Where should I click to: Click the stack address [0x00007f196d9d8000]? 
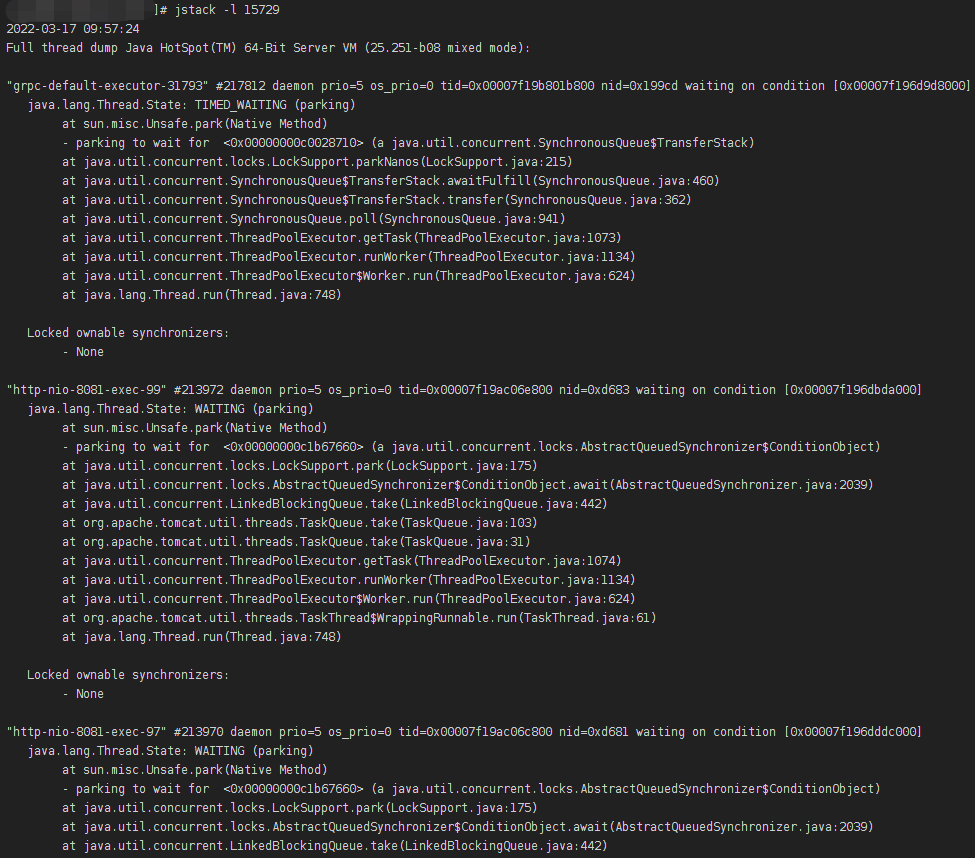pyautogui.click(x=901, y=86)
